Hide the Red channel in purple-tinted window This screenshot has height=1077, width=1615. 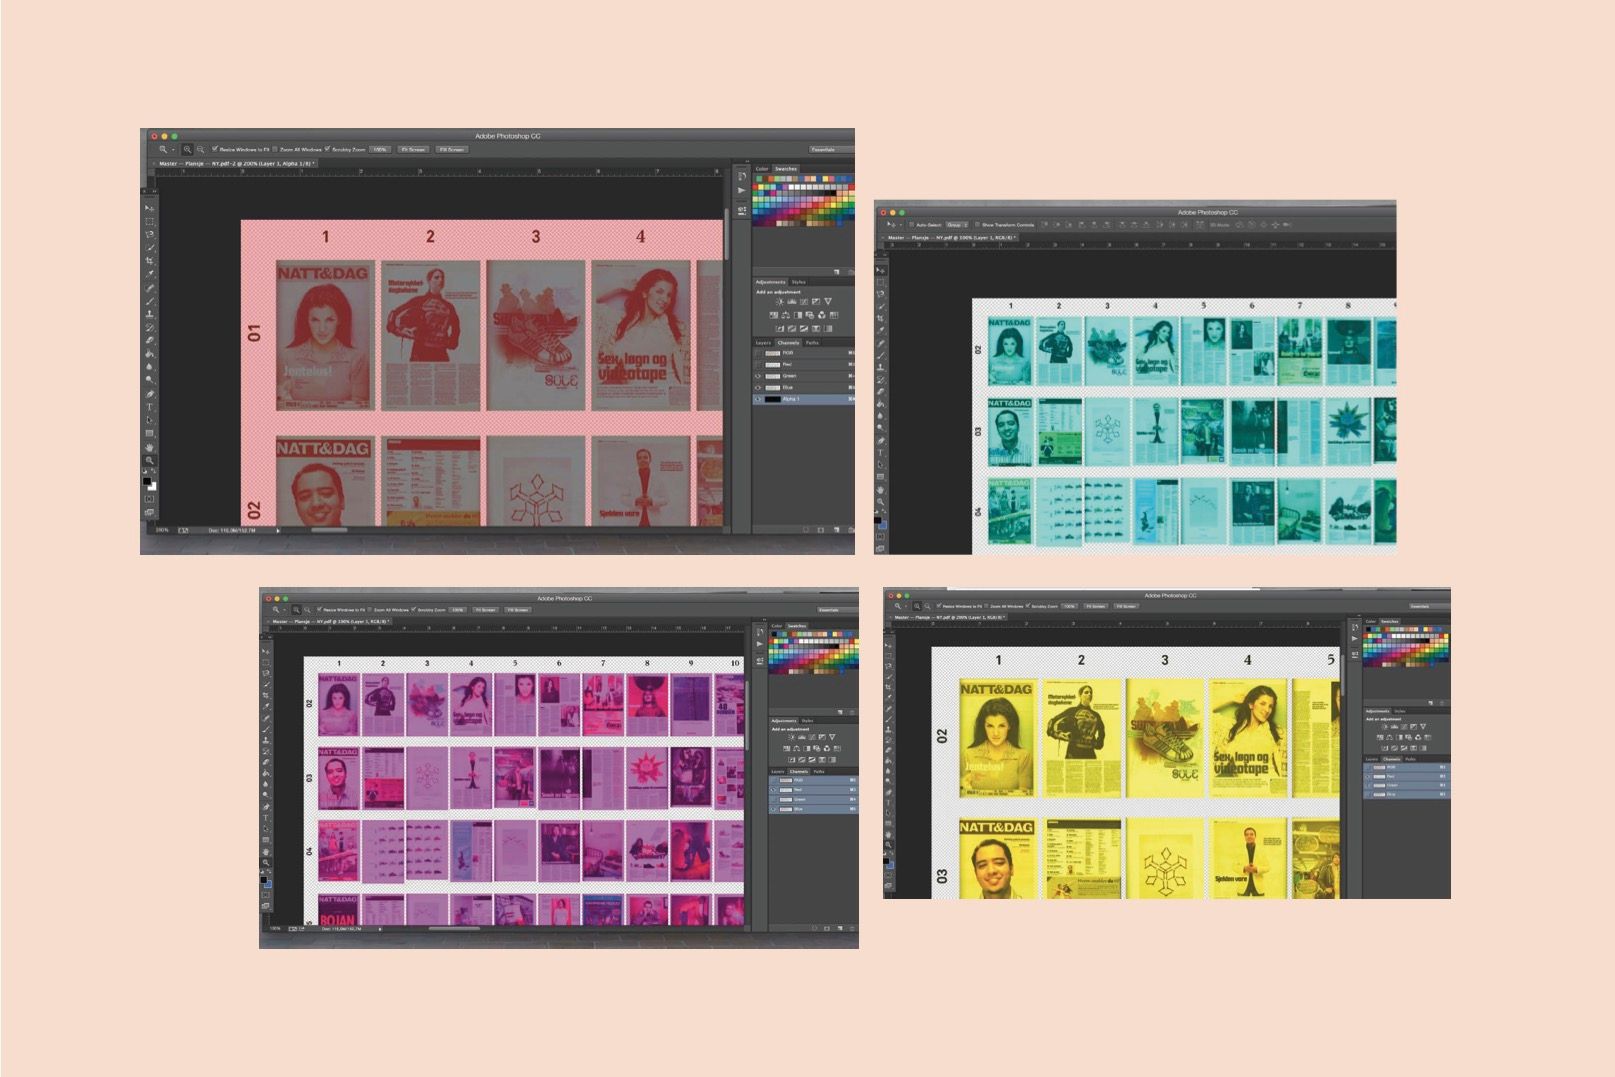click(x=774, y=790)
